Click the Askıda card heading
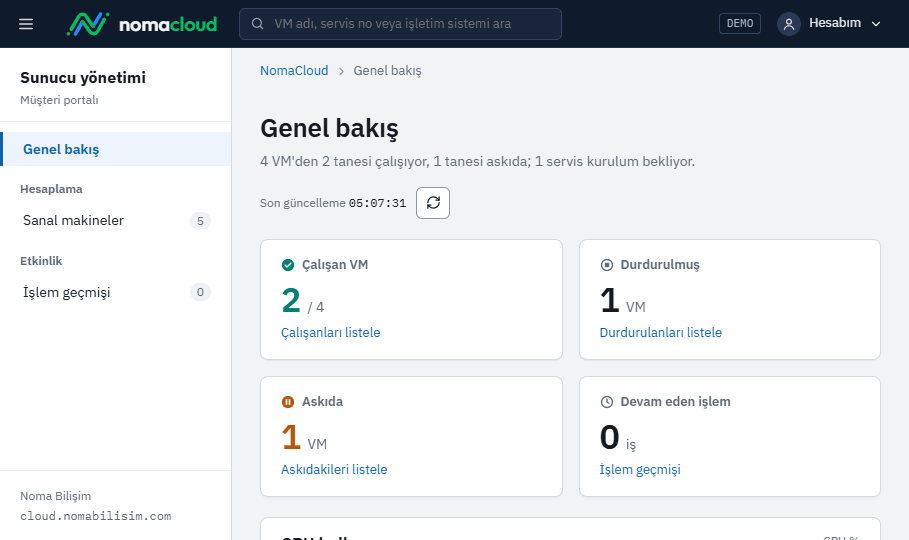909x540 pixels. click(x=322, y=401)
